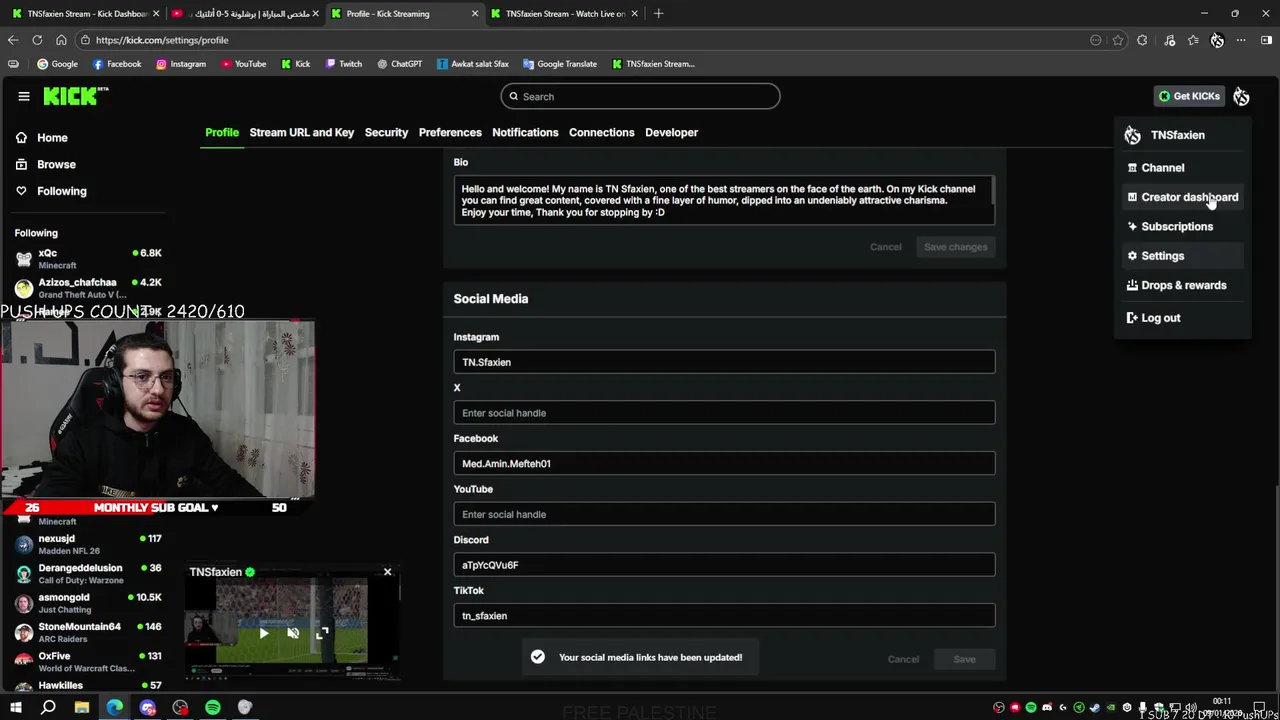Click the Discord invite field
Screen dimensions: 1280x720
[724, 565]
